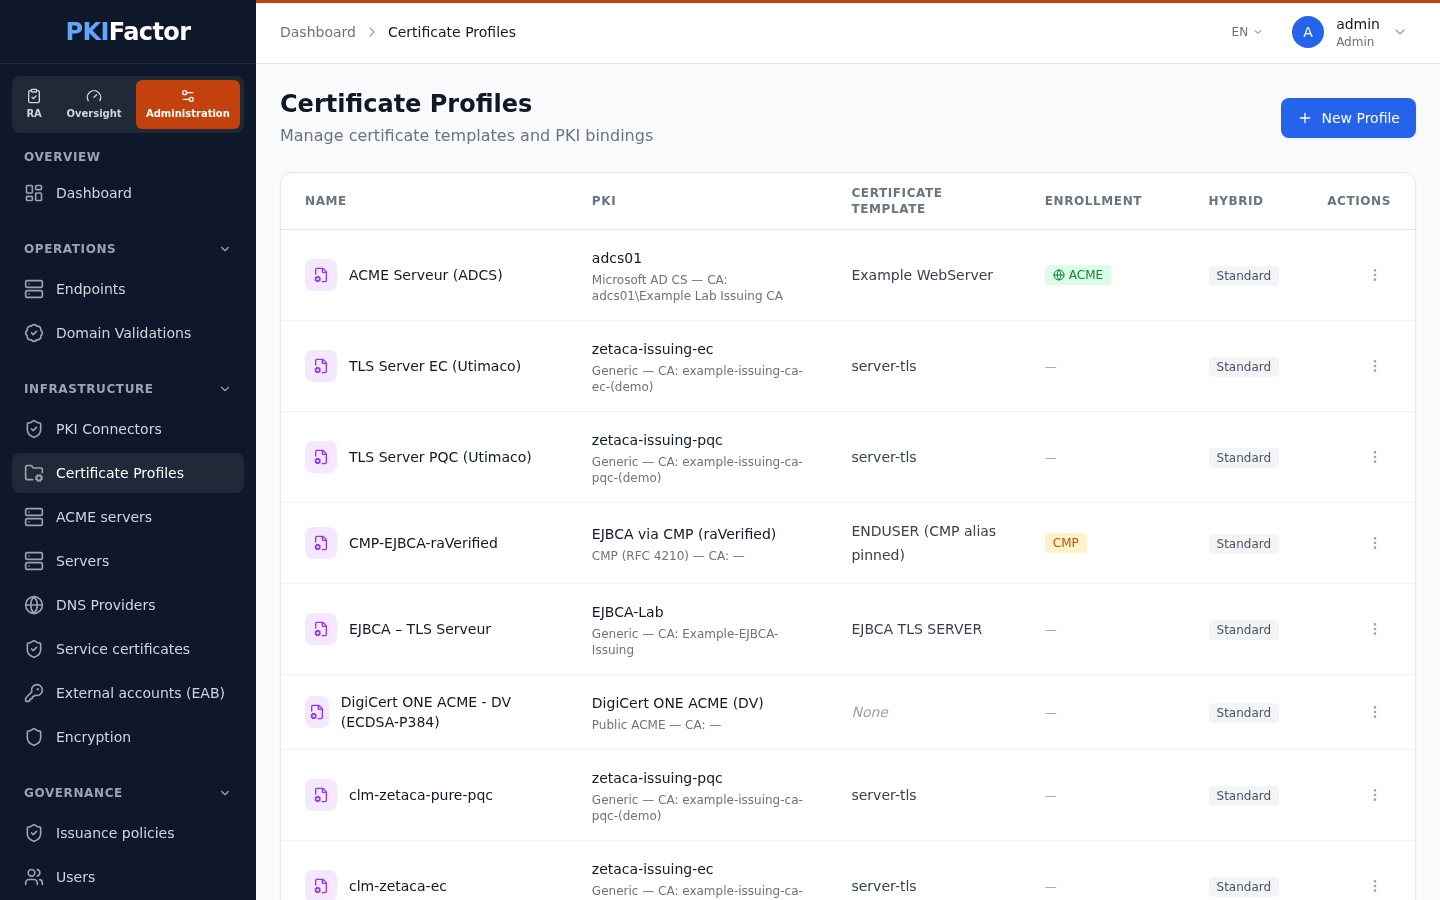Collapse the Operations section
The image size is (1440, 900).
coord(225,249)
